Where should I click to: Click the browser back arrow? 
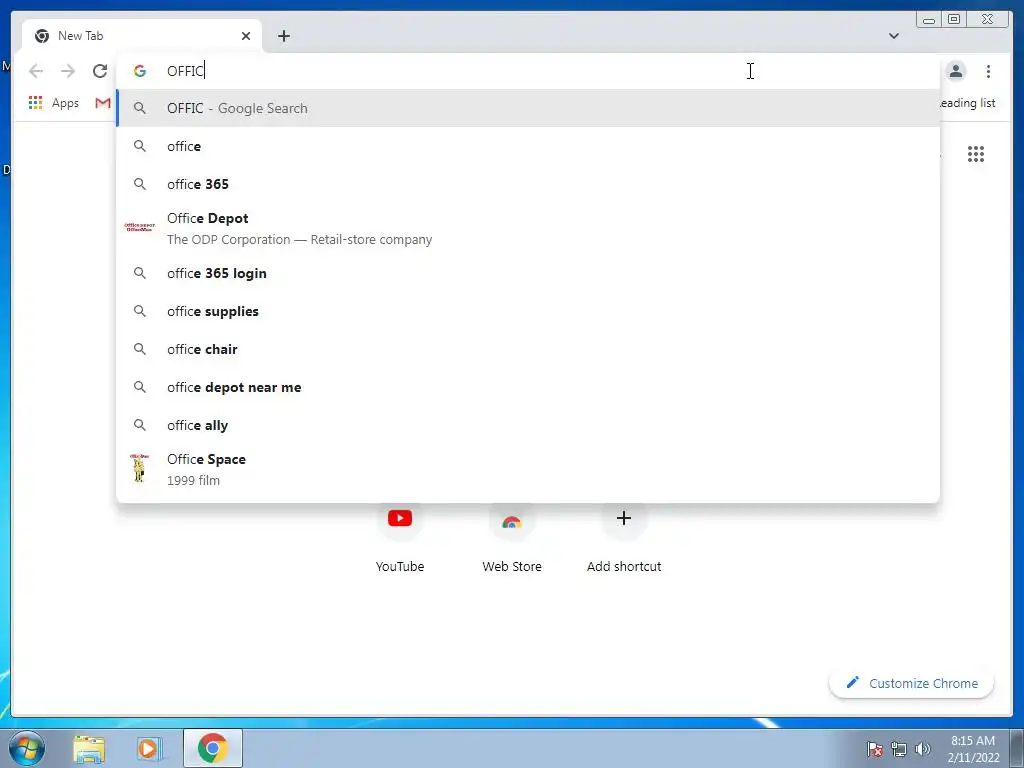[36, 71]
